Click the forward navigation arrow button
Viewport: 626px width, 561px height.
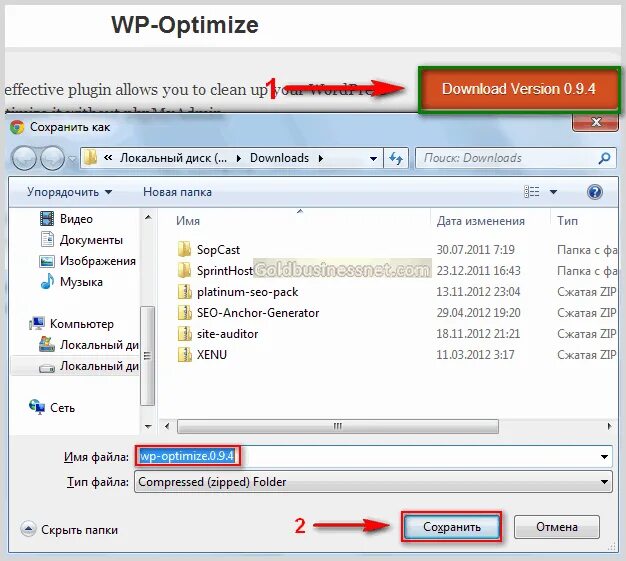click(52, 158)
